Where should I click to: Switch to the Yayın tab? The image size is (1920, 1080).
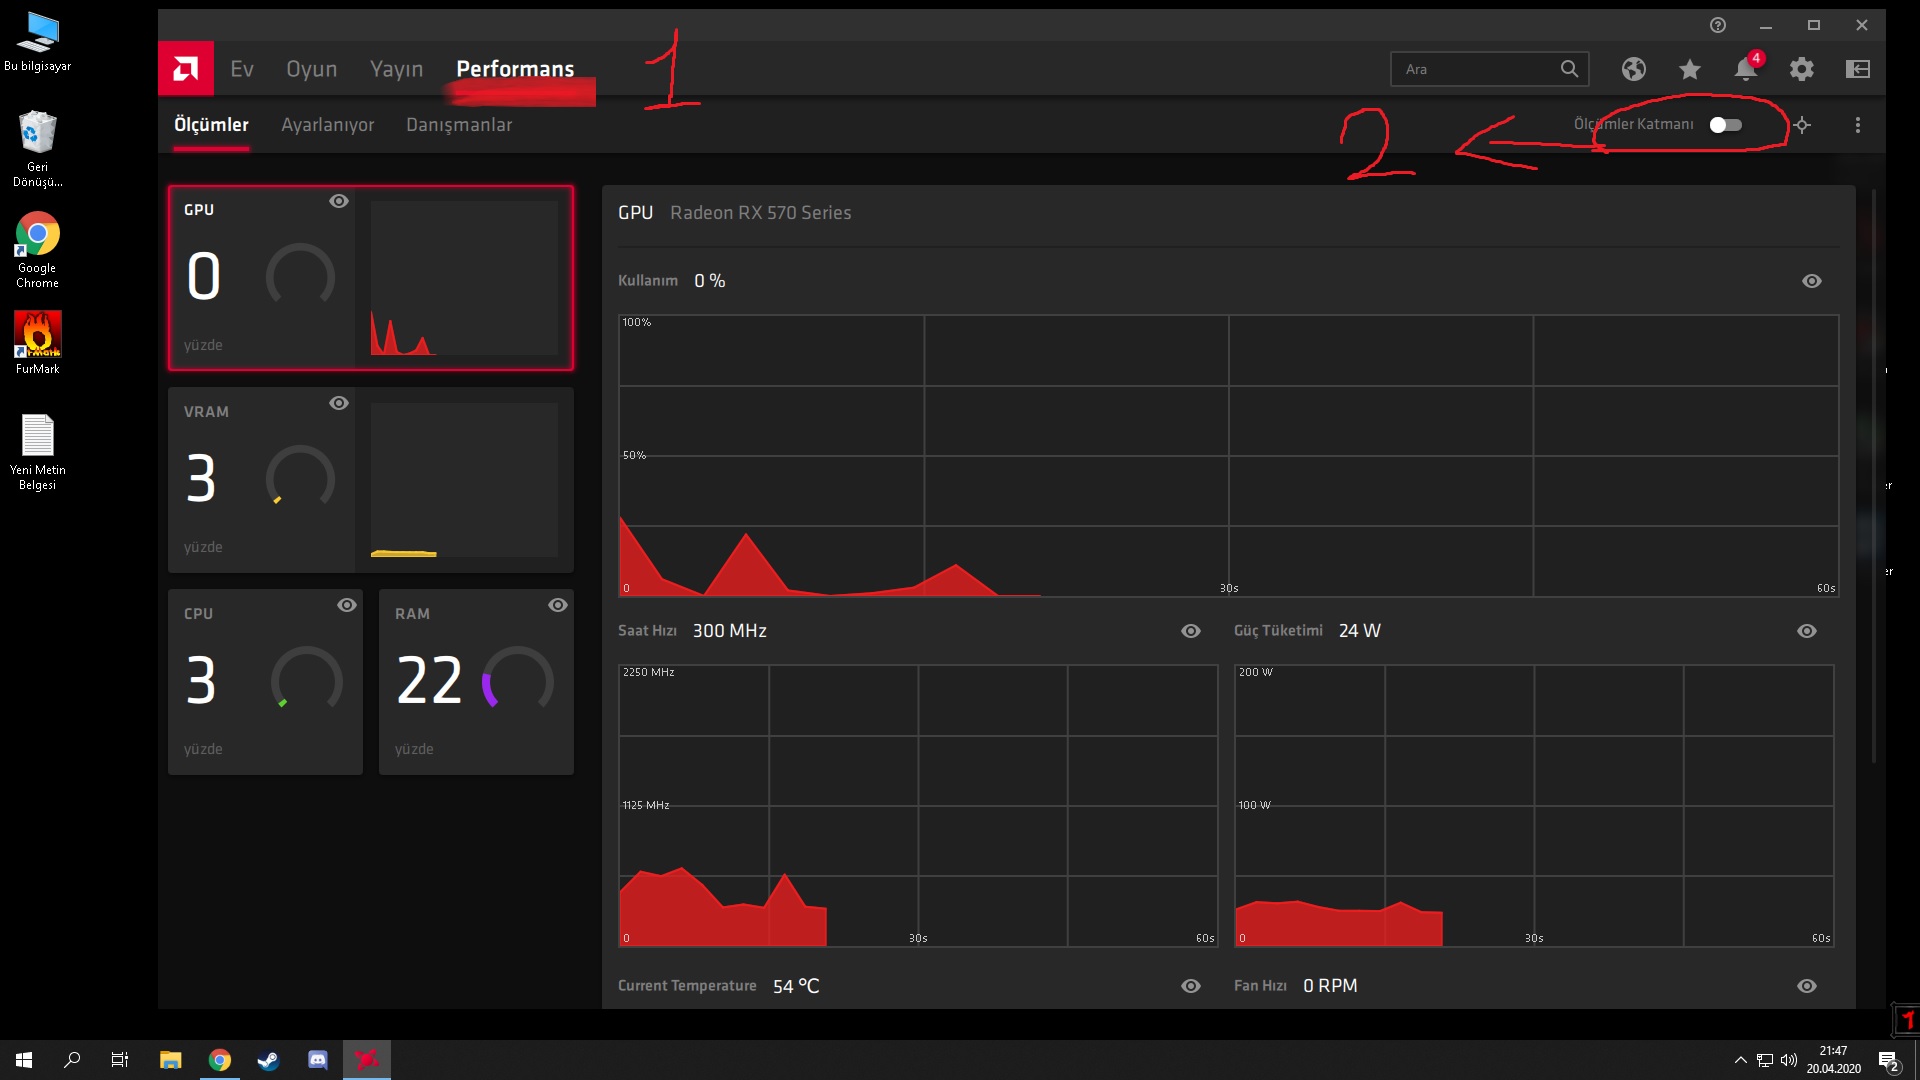(x=397, y=69)
